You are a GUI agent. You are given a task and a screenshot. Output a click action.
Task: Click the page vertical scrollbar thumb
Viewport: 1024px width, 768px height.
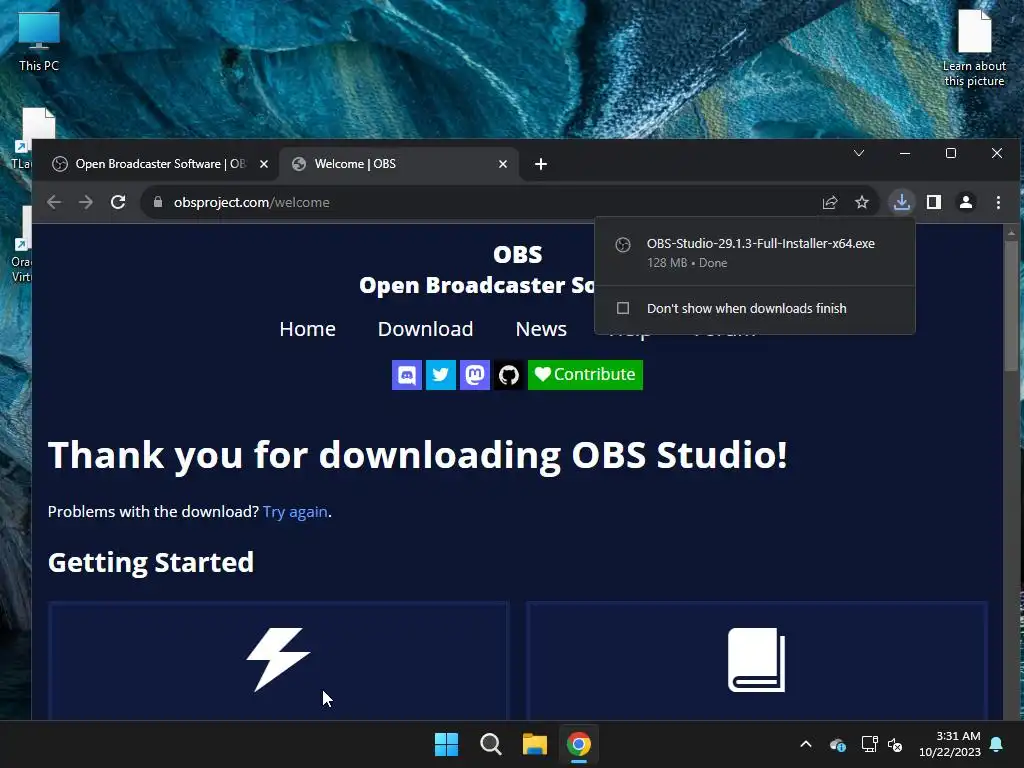[1012, 306]
